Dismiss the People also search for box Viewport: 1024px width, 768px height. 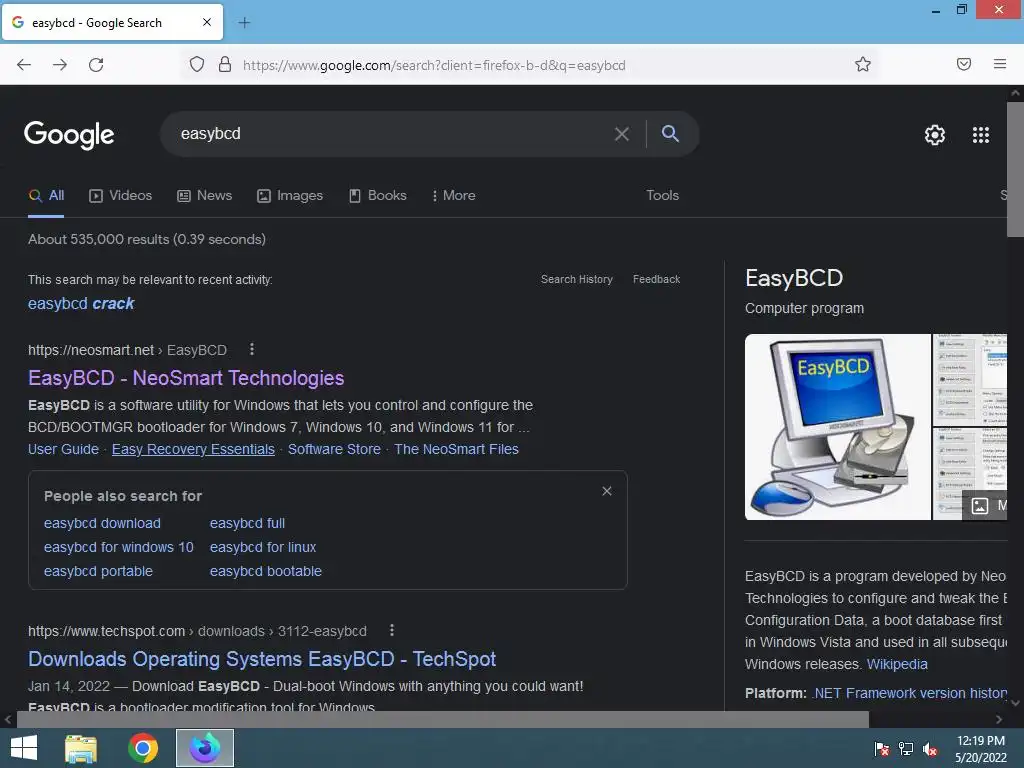click(607, 491)
